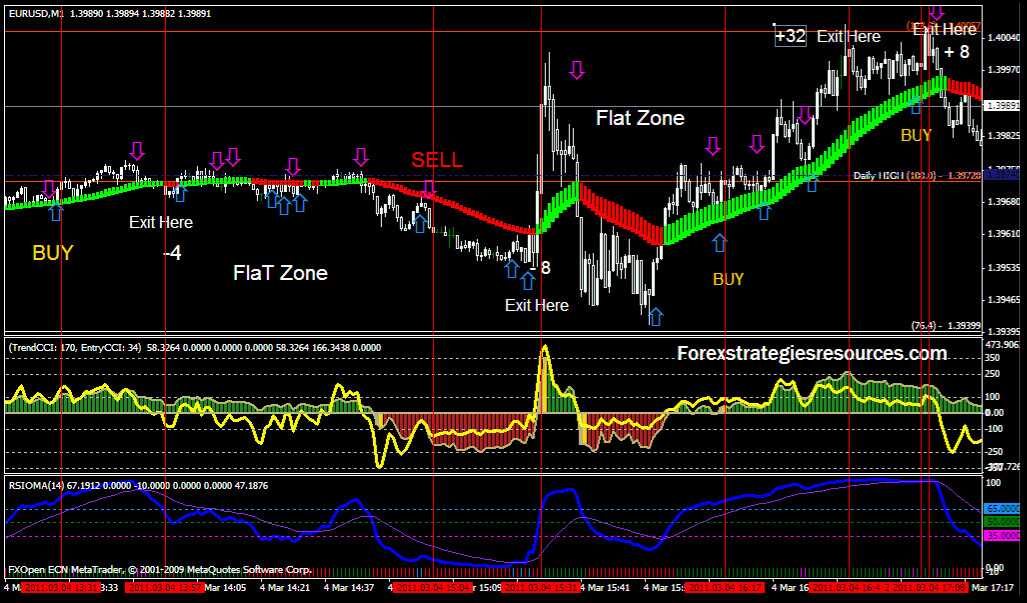Image resolution: width=1027 pixels, height=603 pixels.
Task: Click the green 50.0000 RSIOMA level tag
Action: click(x=1003, y=521)
